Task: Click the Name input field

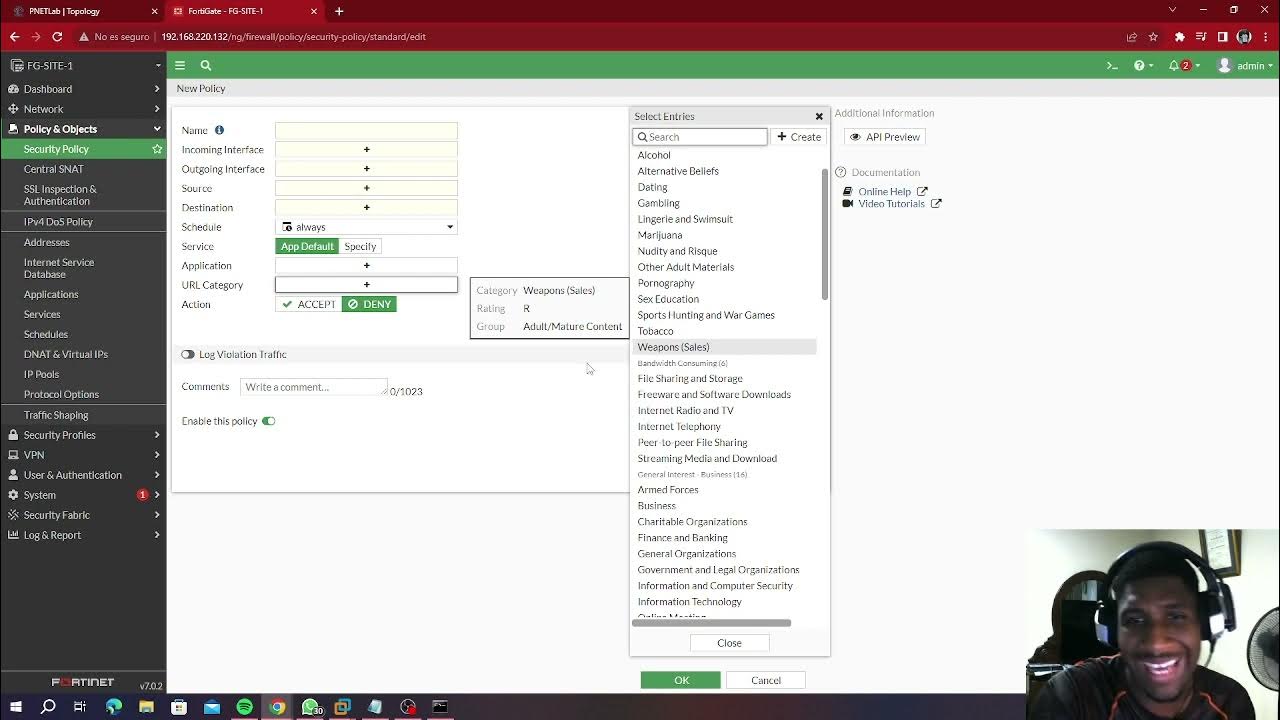Action: (x=366, y=130)
